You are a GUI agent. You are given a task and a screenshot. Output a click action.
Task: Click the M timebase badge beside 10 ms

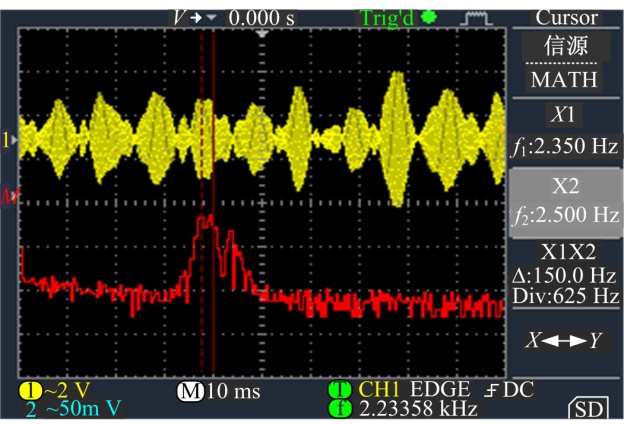point(190,389)
